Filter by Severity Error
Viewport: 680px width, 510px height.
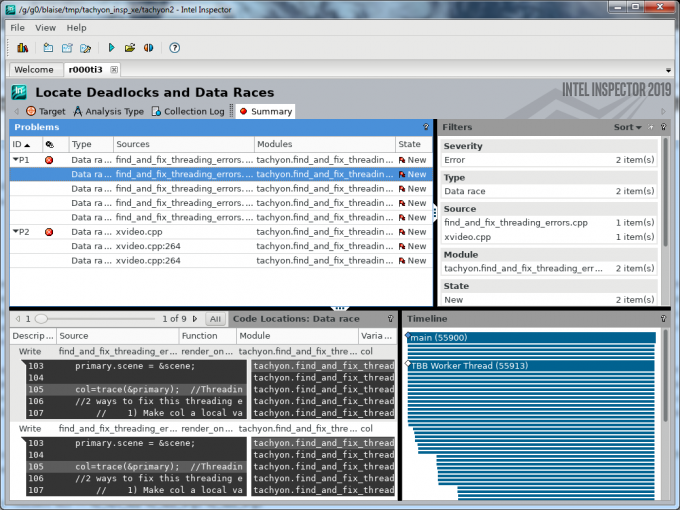[549, 160]
